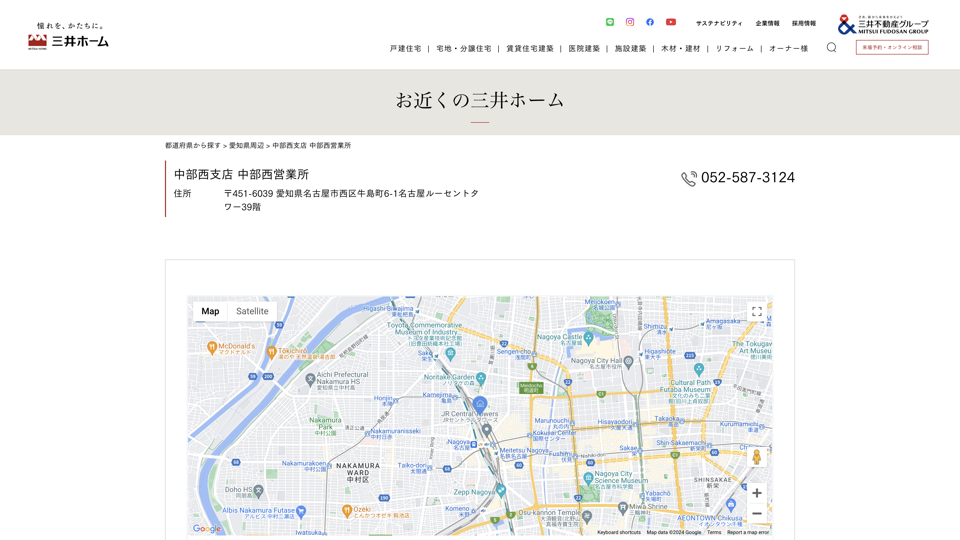
Task: Click the 052-587-3124 phone number
Action: coord(748,178)
